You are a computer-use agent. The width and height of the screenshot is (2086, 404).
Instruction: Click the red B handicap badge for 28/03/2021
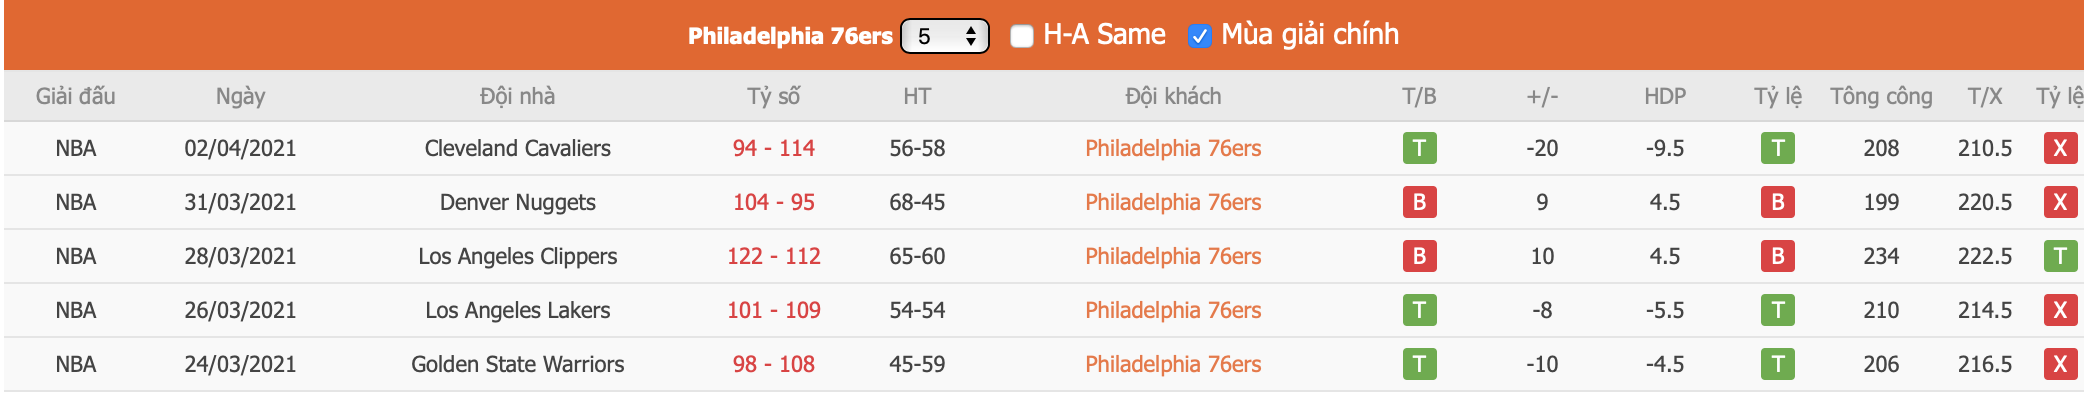coord(1777,257)
